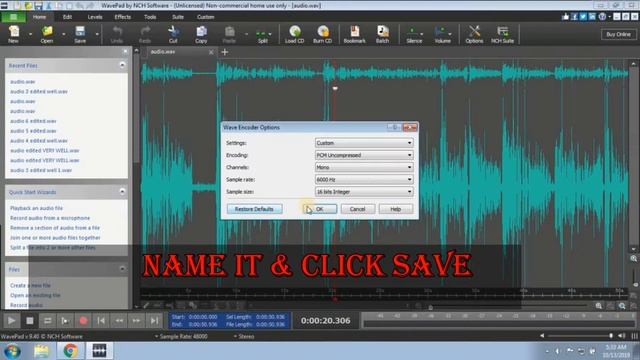Click the Copy toolbar icon
The height and width of the screenshot is (360, 640).
(x=201, y=34)
